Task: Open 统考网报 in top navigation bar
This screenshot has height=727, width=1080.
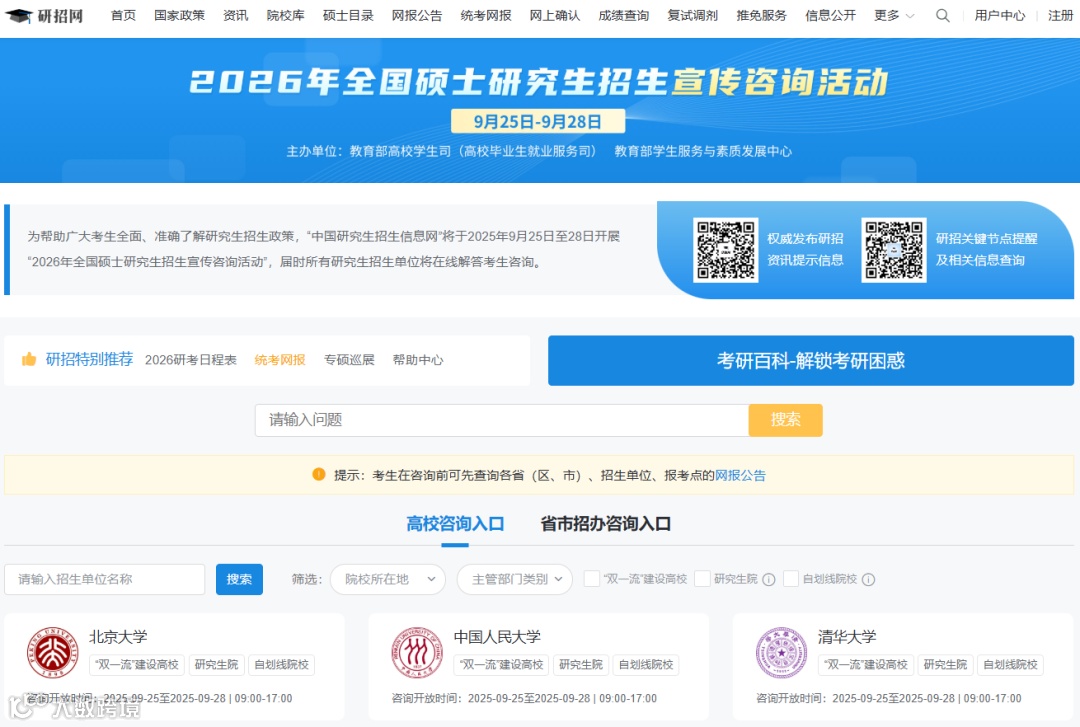Action: pos(486,15)
